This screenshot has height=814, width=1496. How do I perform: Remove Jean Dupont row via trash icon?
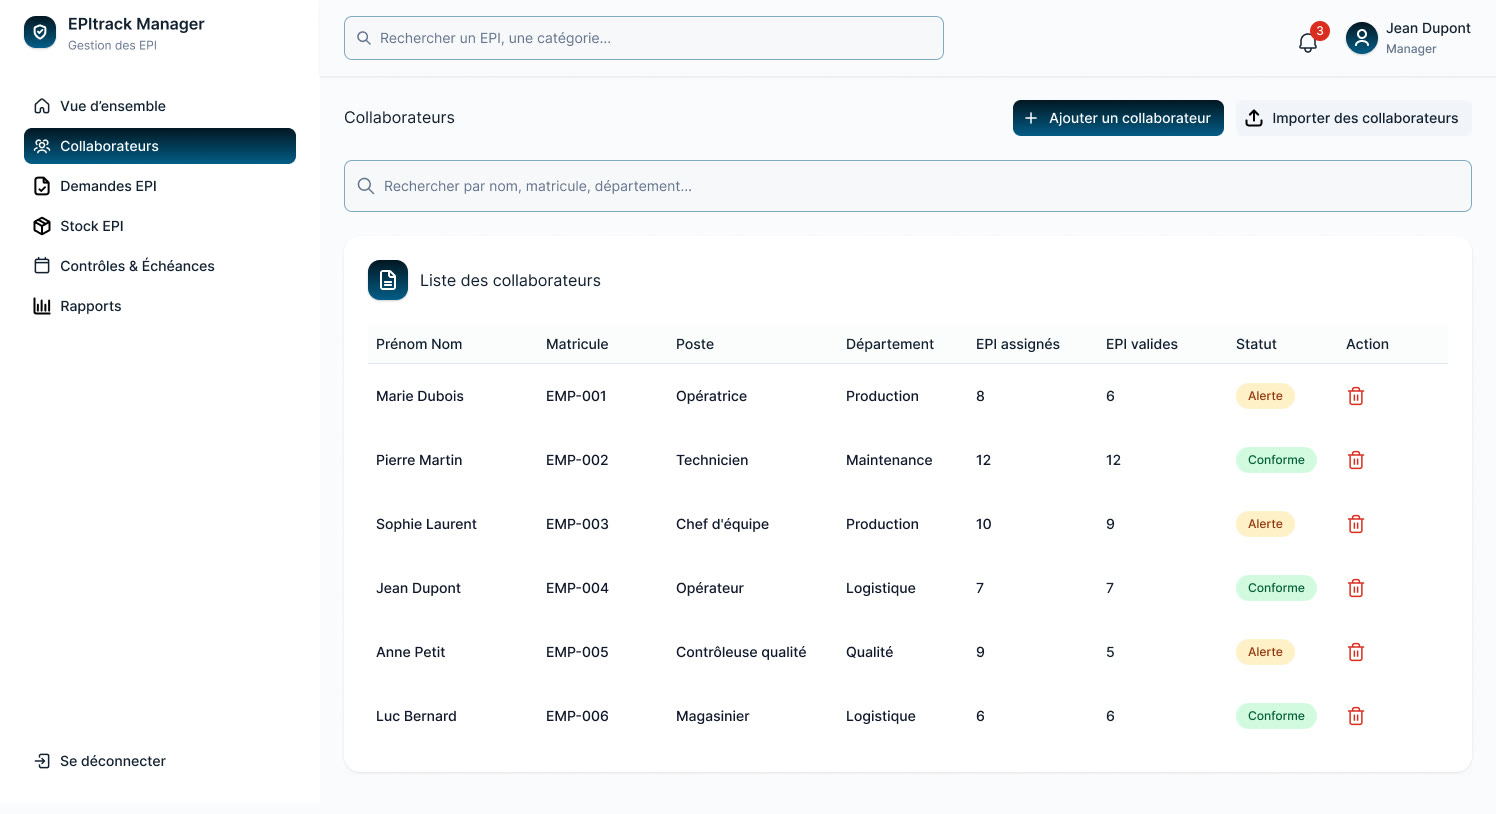tap(1356, 588)
